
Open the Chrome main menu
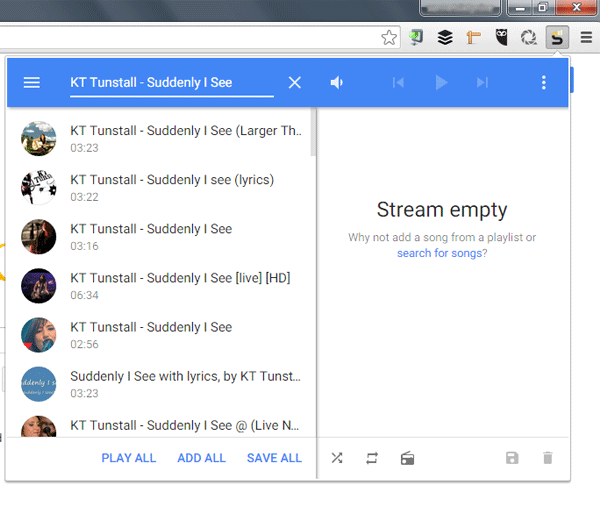tap(586, 37)
